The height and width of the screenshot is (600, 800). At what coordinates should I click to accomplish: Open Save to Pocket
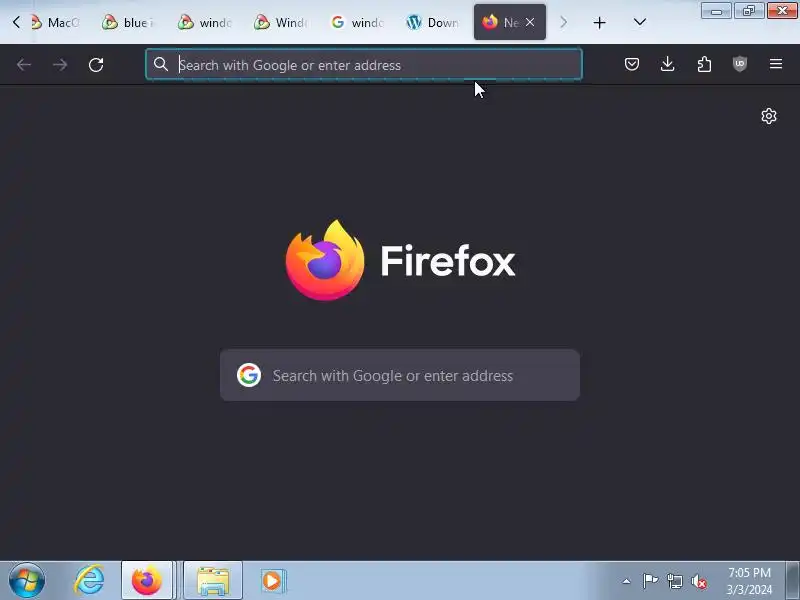click(632, 64)
